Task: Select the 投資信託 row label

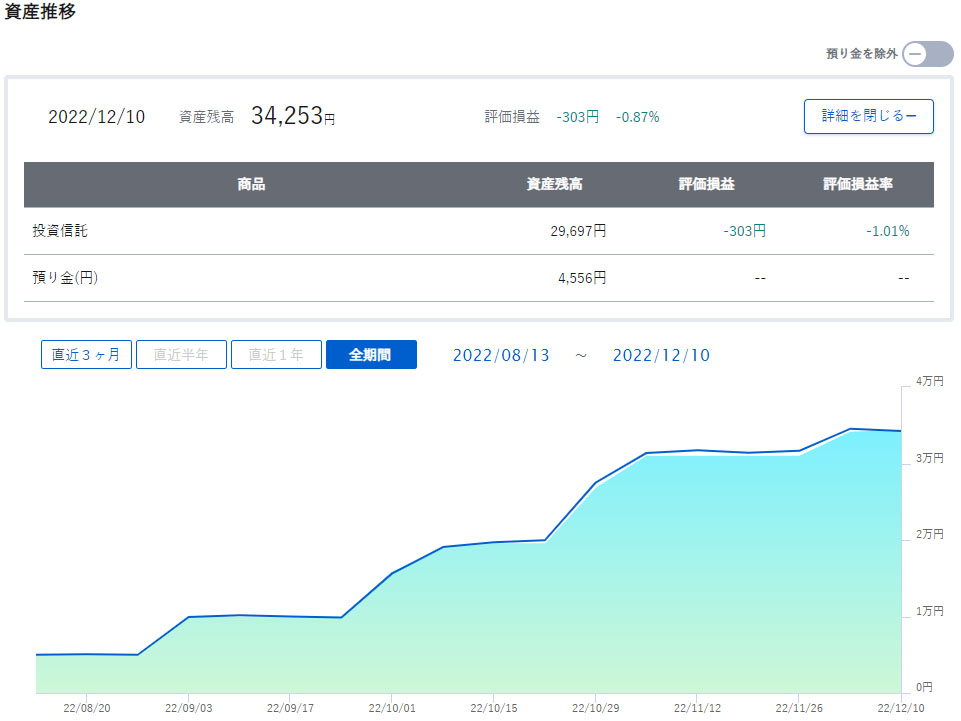Action: coord(60,231)
